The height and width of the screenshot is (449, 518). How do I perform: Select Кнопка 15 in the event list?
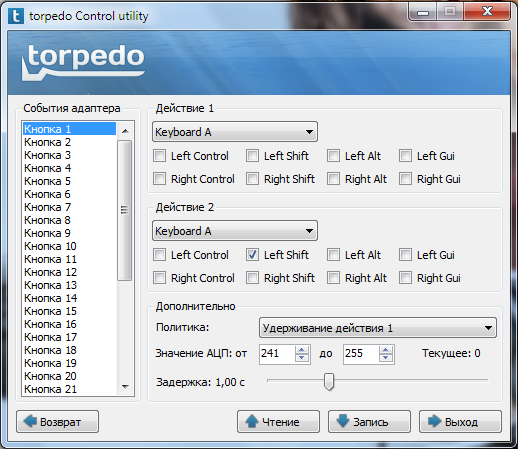tap(70, 311)
